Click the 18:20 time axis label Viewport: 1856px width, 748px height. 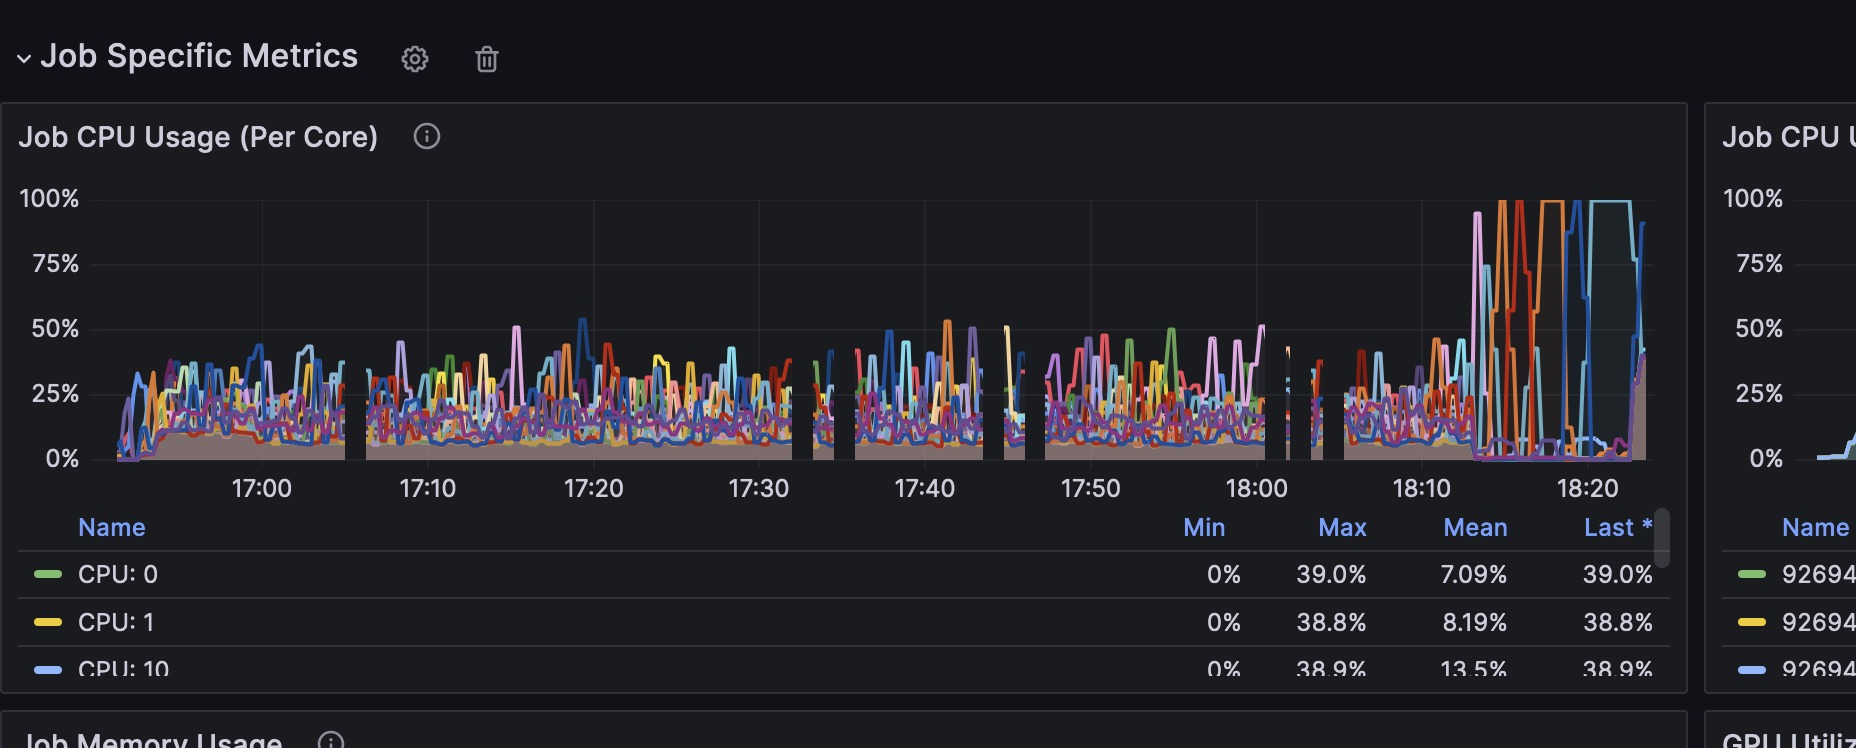tap(1587, 488)
